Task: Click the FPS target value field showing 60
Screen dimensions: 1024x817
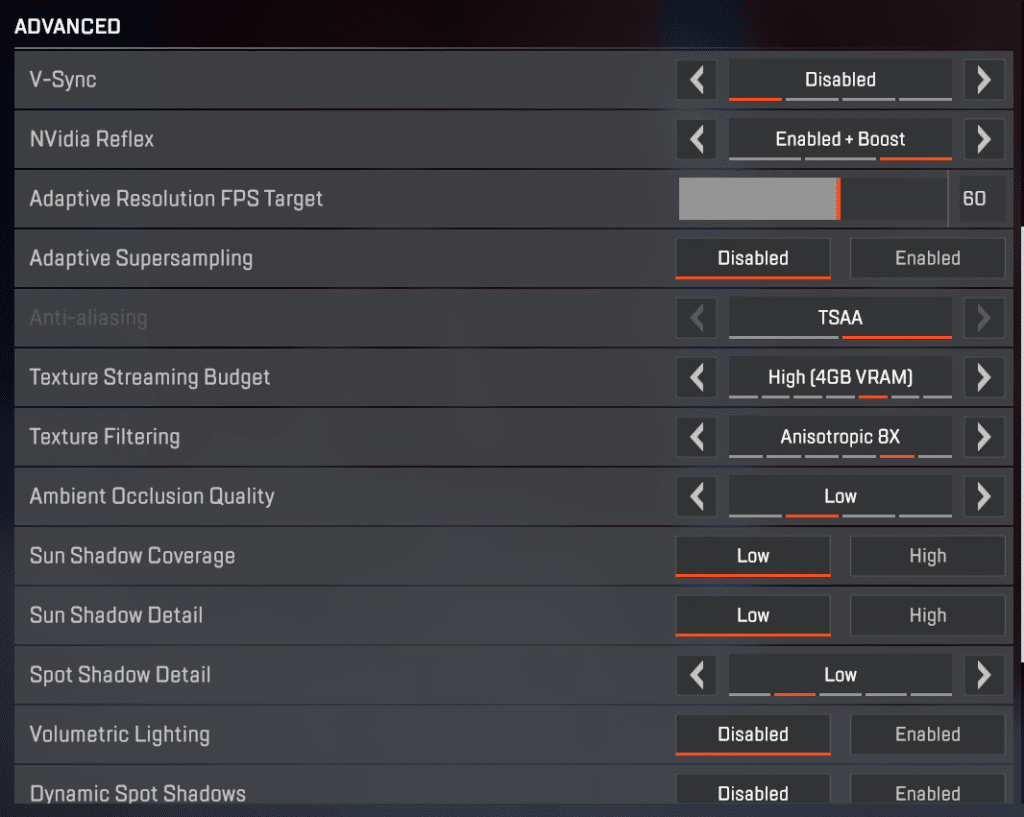Action: click(974, 199)
